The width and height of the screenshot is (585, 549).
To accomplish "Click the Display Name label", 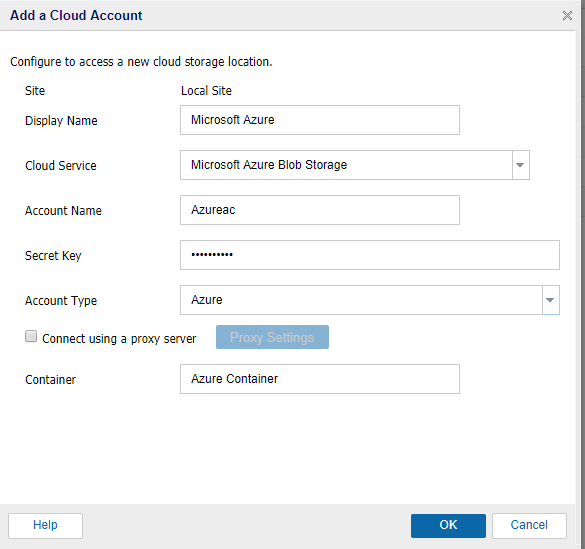I will click(x=61, y=121).
